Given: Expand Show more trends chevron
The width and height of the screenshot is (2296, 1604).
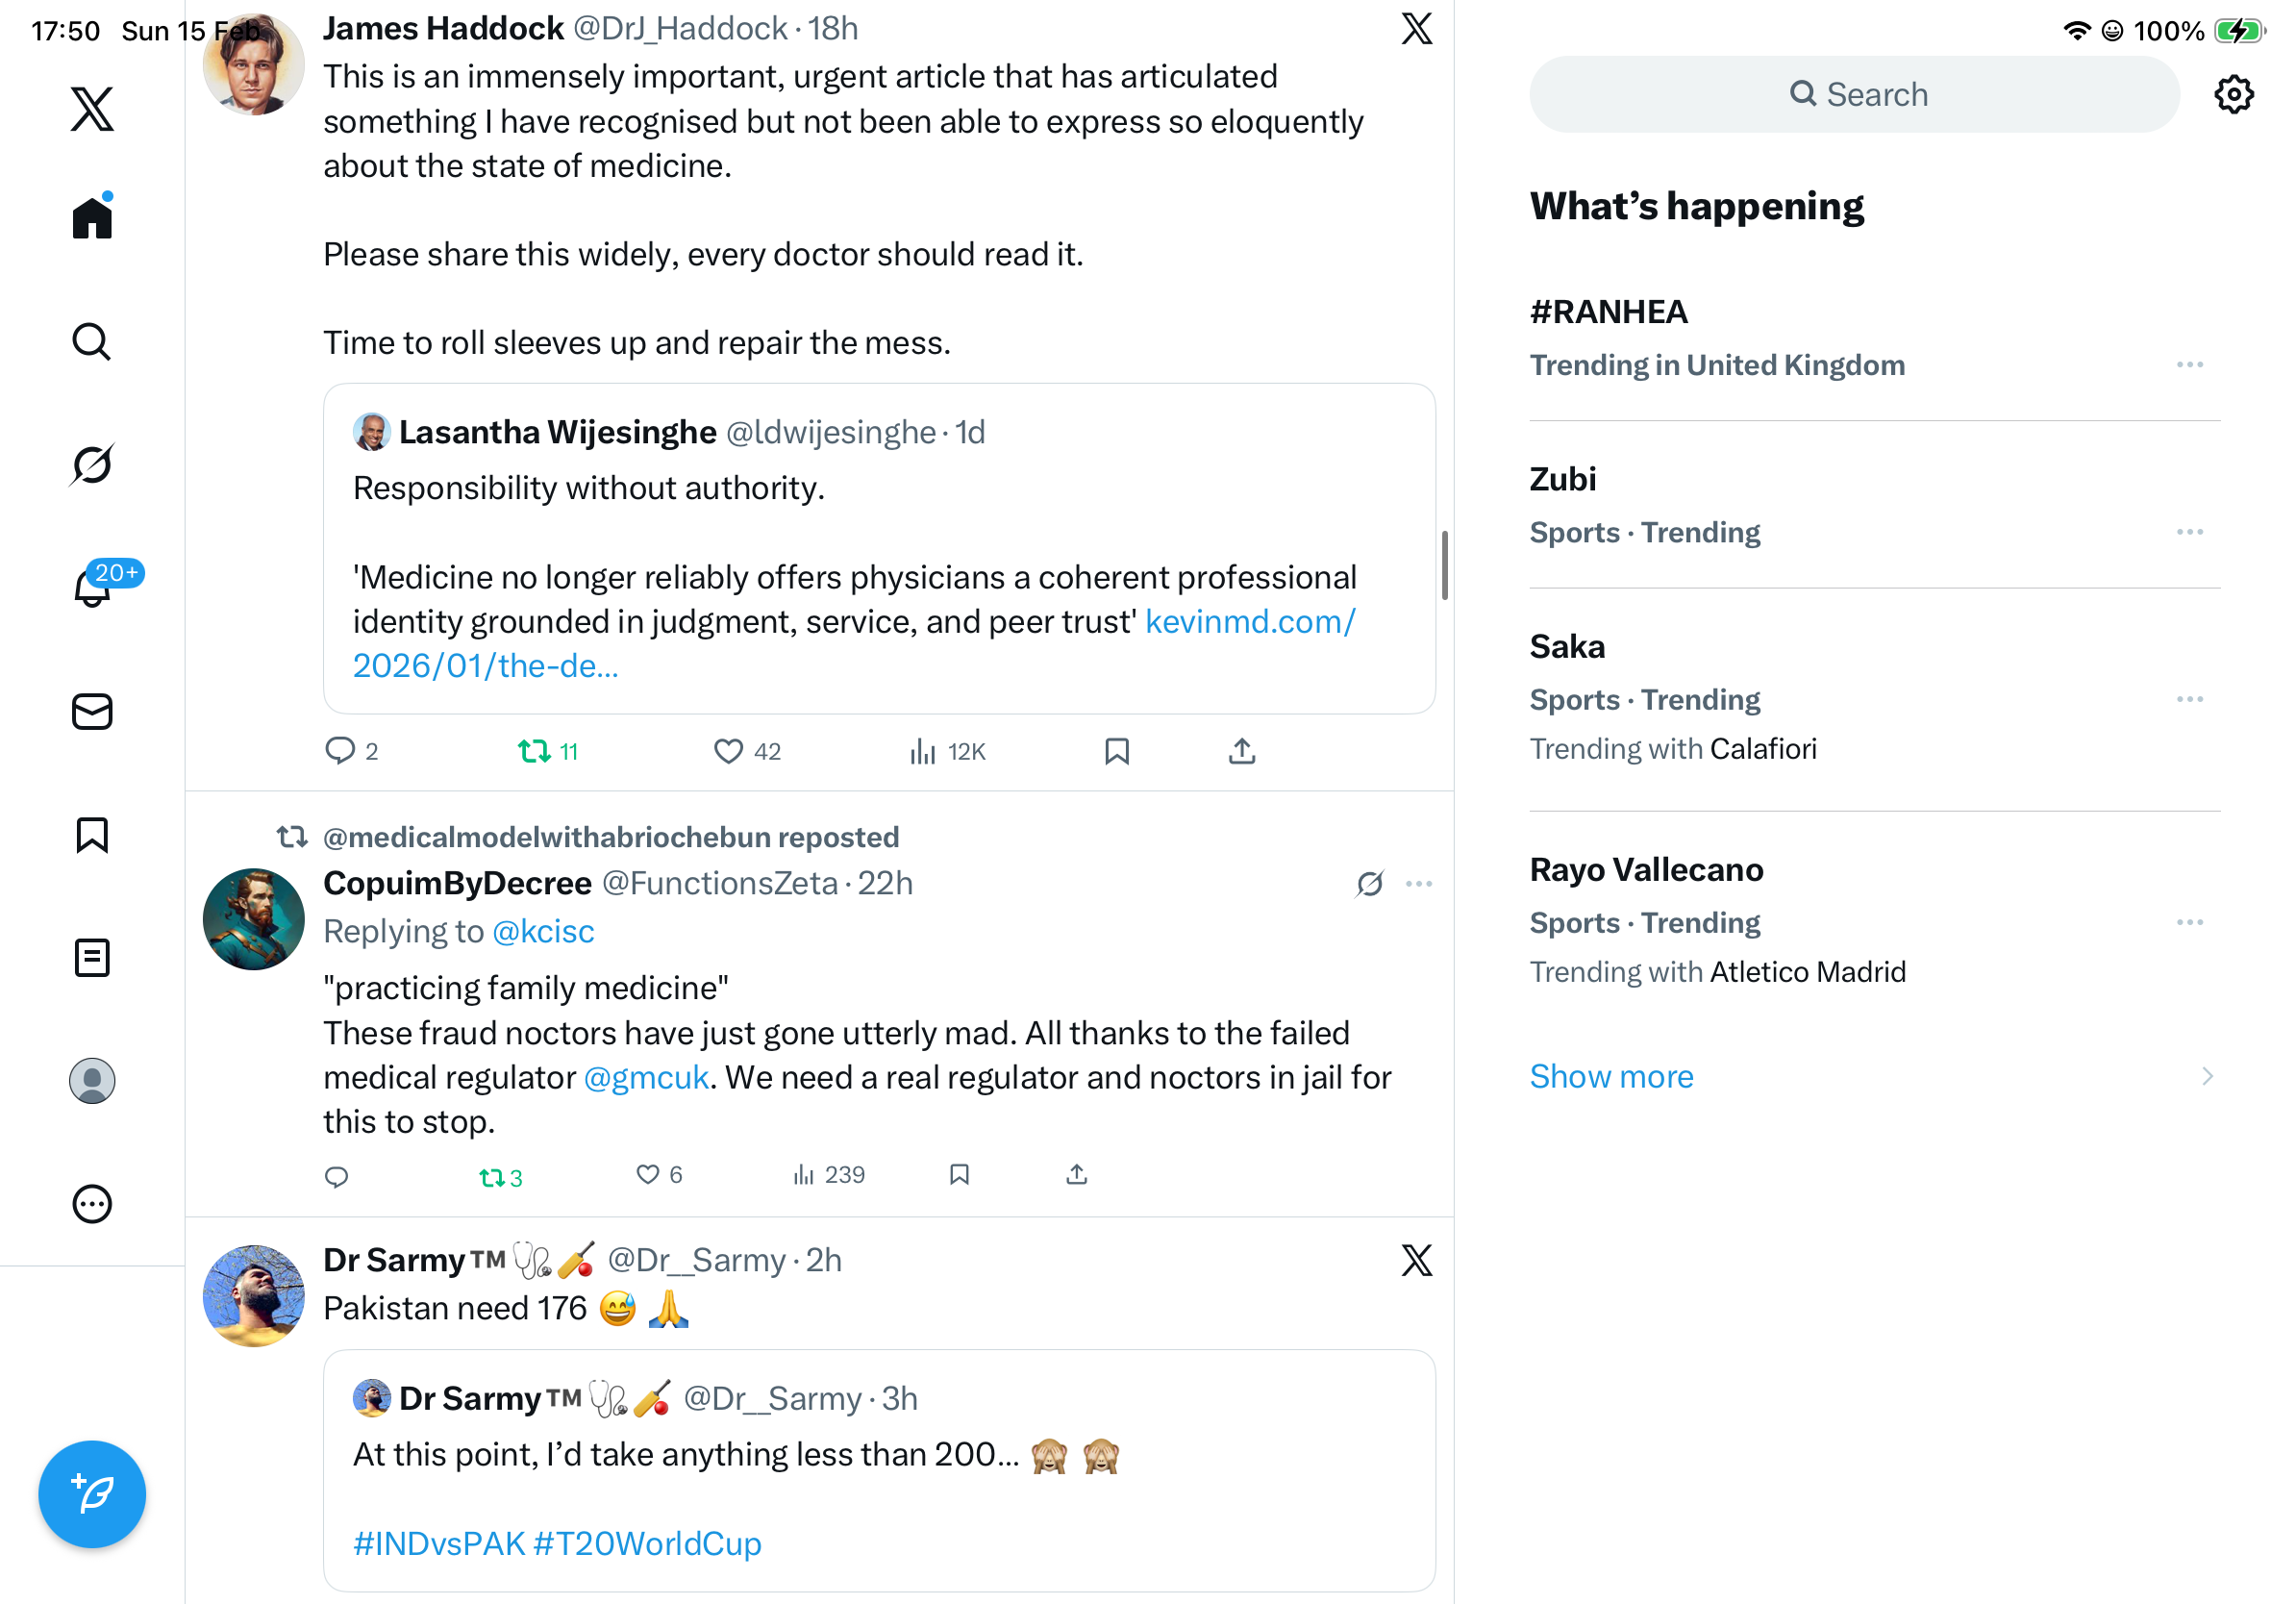Looking at the screenshot, I should pos(2208,1077).
